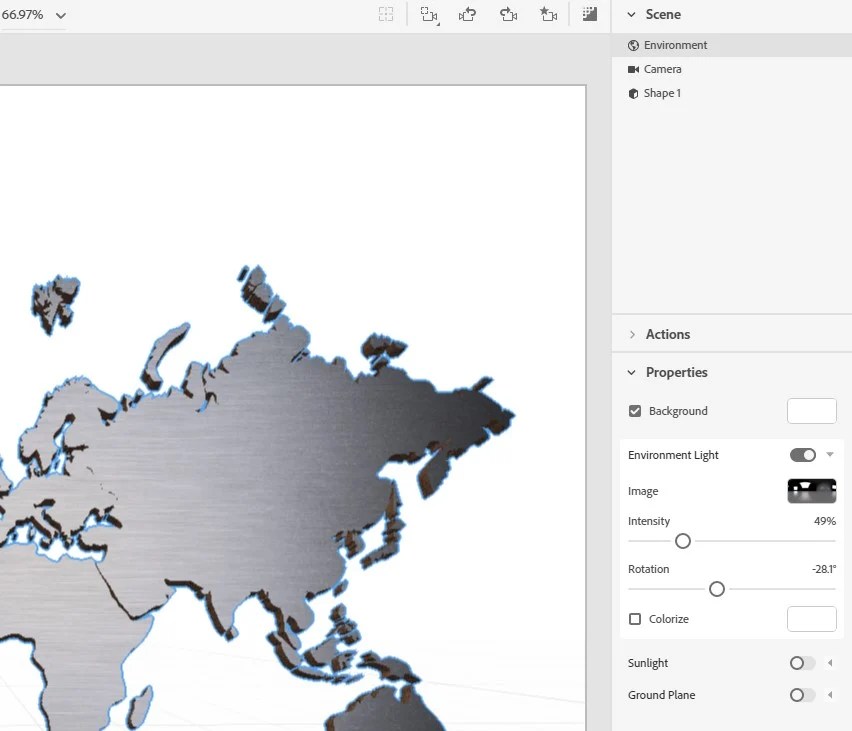
Task: Click the disabled select-and-align grid icon
Action: [386, 14]
